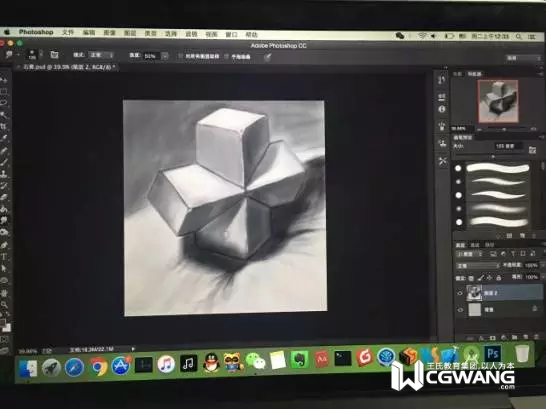The width and height of the screenshot is (546, 409).
Task: Add layer style fx icon
Action: tap(481, 338)
